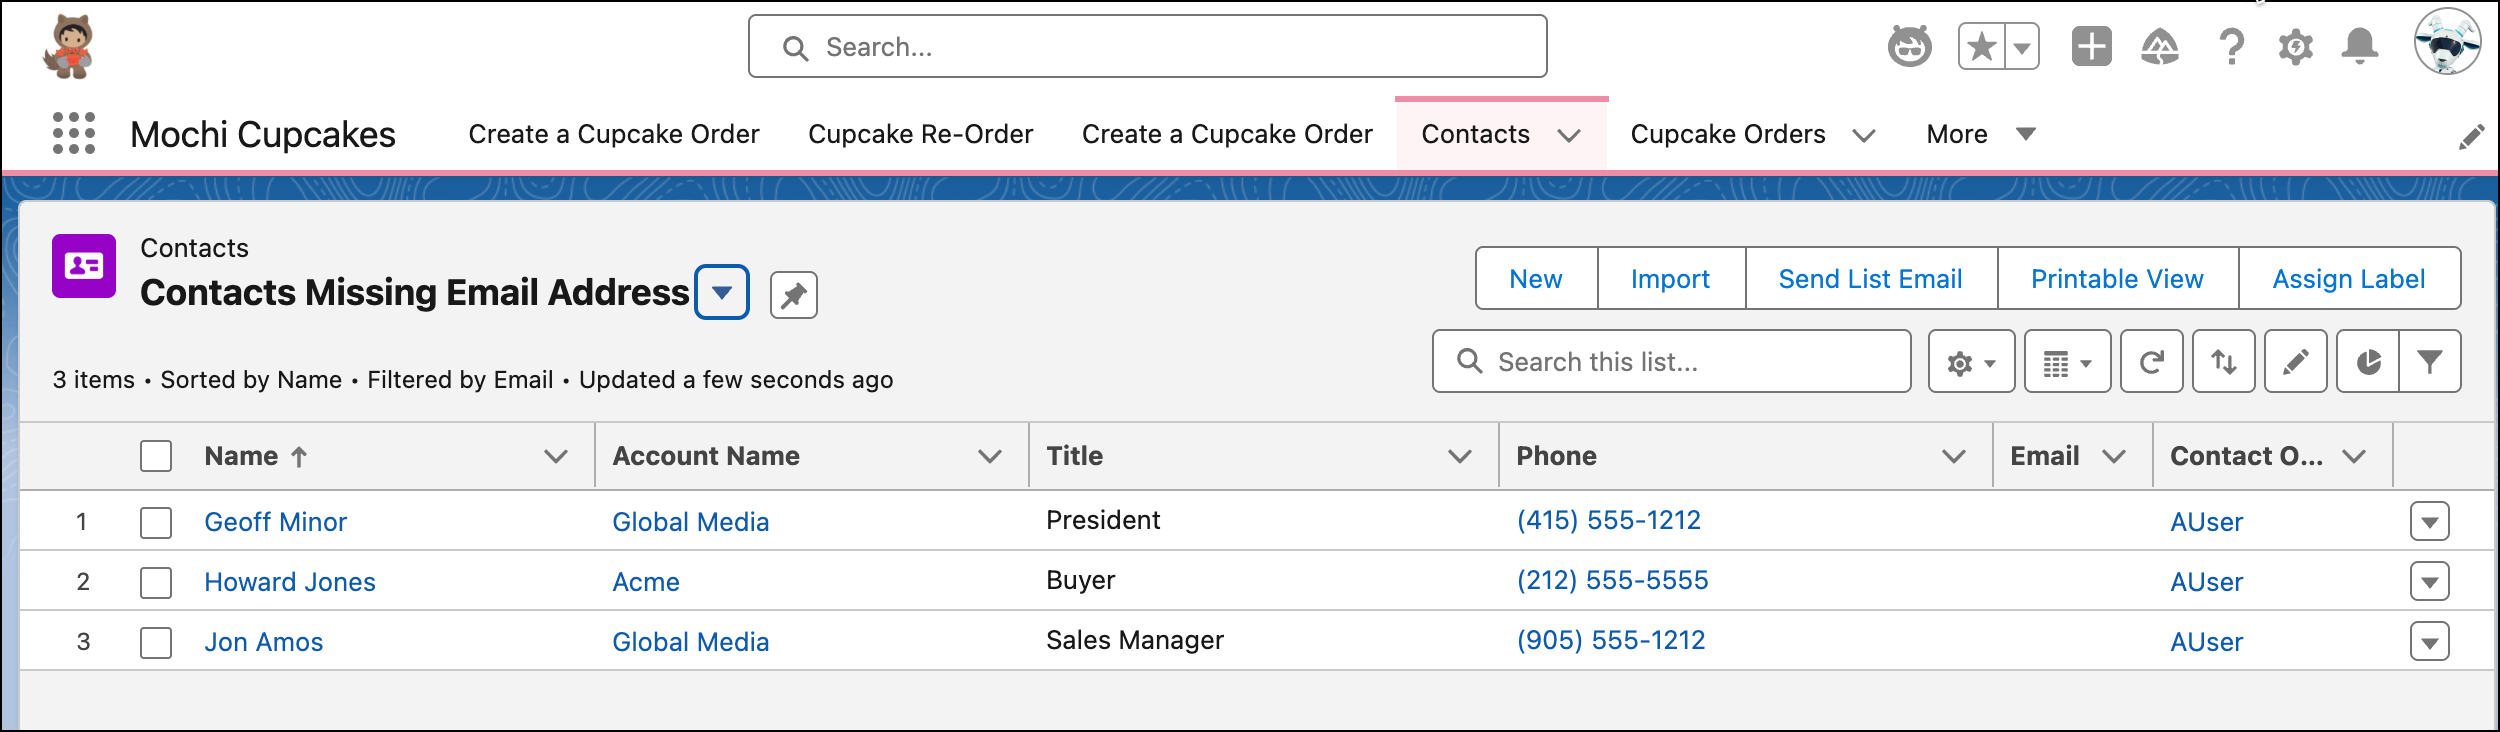This screenshot has height=732, width=2500.
Task: Open the Favorites list dropdown arrow
Action: [2022, 47]
